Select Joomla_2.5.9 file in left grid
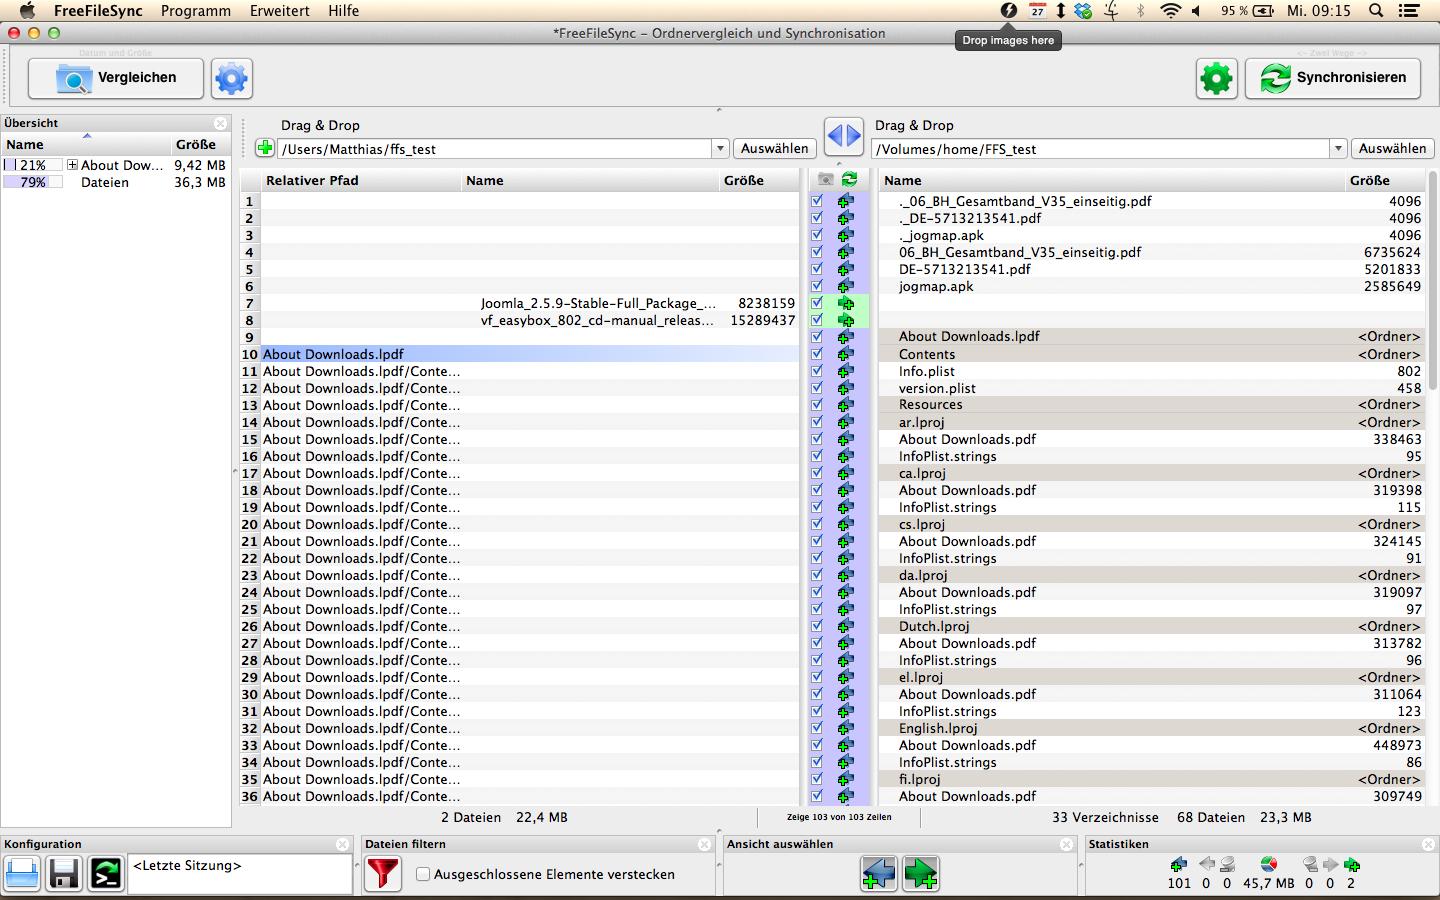Viewport: 1440px width, 900px height. [598, 303]
